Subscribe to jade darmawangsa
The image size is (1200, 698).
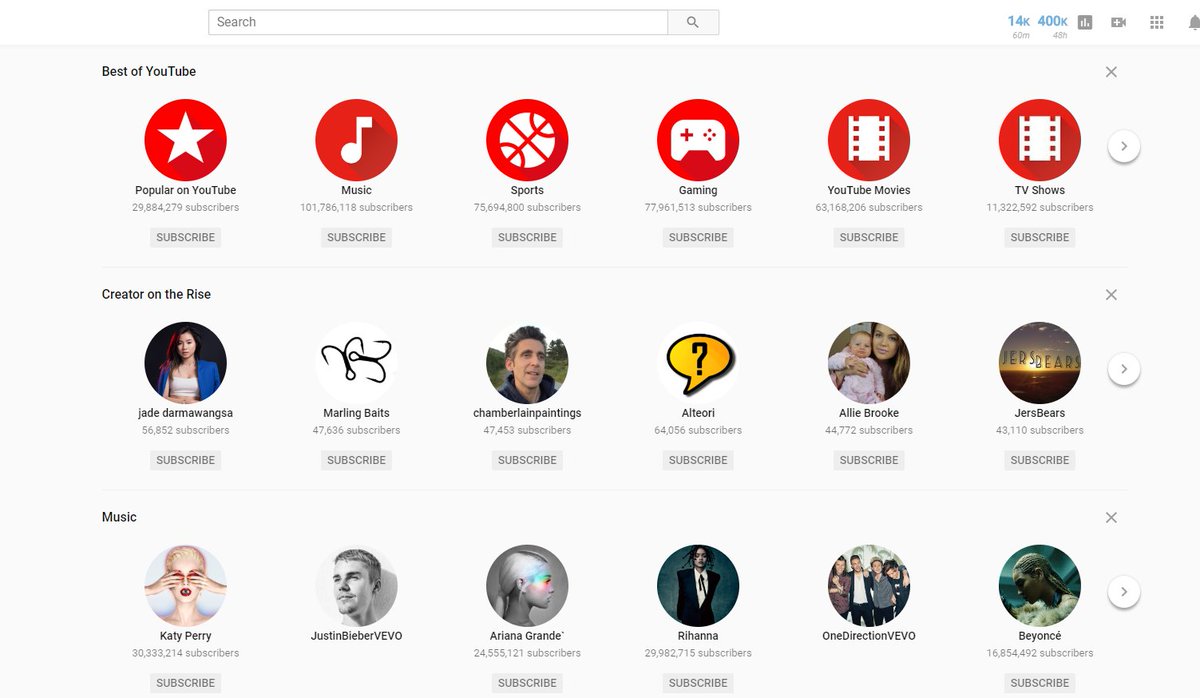(185, 460)
